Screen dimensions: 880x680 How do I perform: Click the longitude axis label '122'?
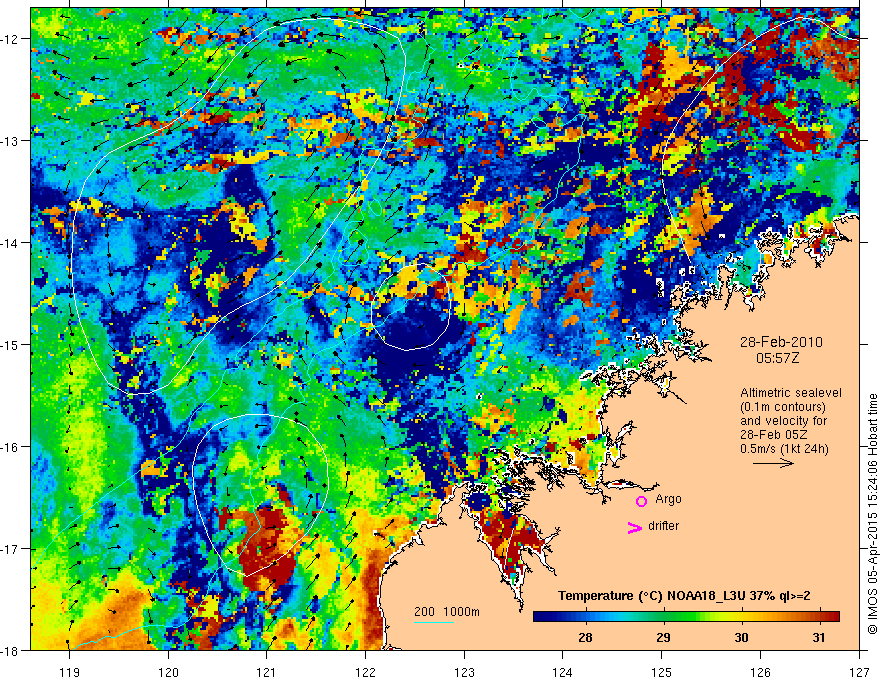[x=365, y=672]
